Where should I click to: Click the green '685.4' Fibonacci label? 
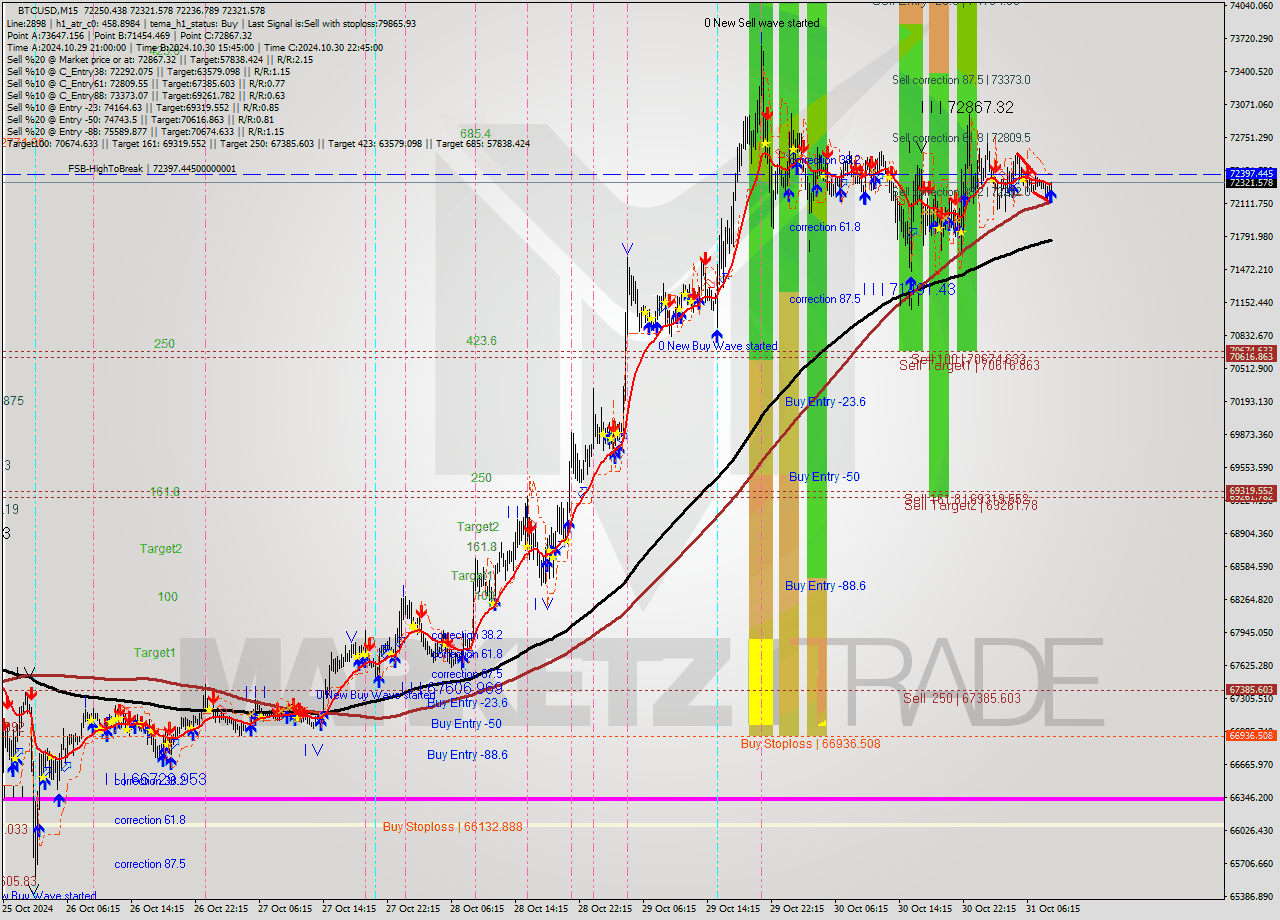476,134
